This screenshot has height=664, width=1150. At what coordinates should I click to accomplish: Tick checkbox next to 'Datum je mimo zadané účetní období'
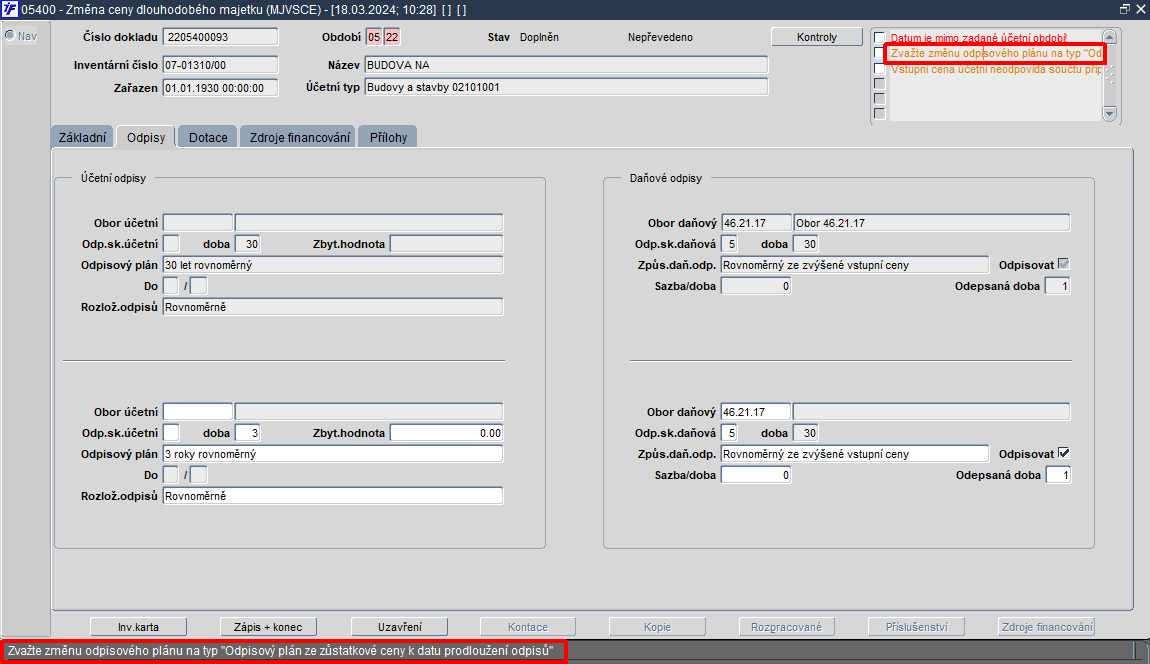pyautogui.click(x=879, y=37)
